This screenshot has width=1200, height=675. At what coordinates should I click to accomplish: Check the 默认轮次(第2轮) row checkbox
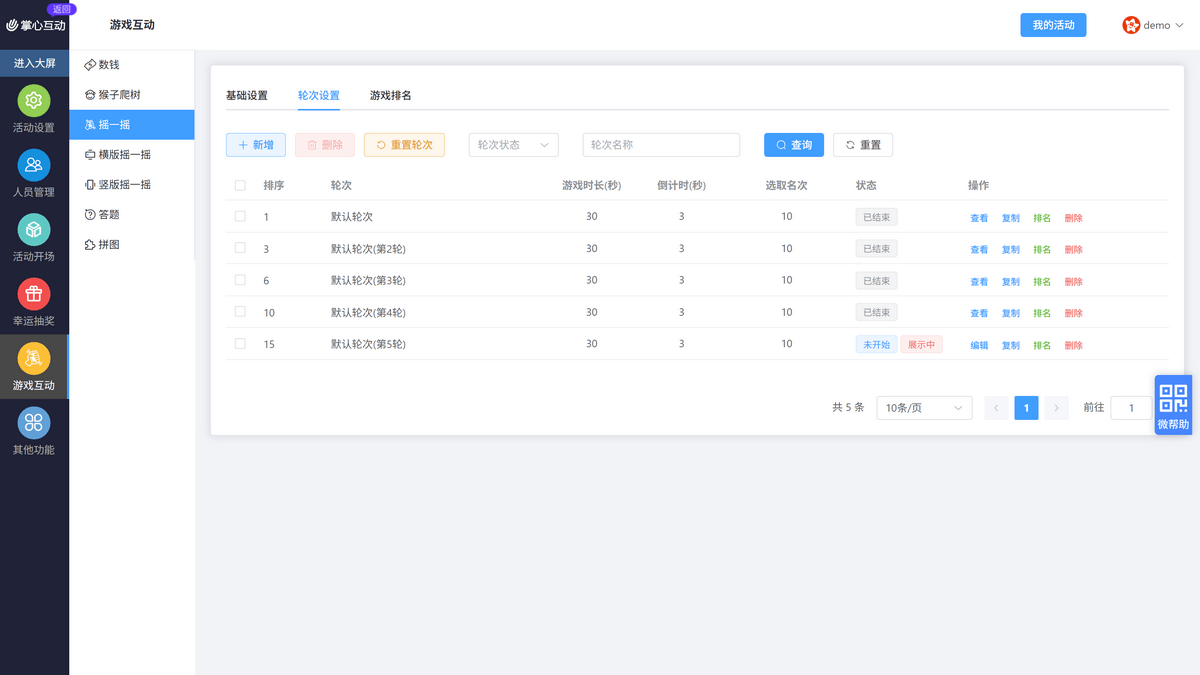(240, 248)
